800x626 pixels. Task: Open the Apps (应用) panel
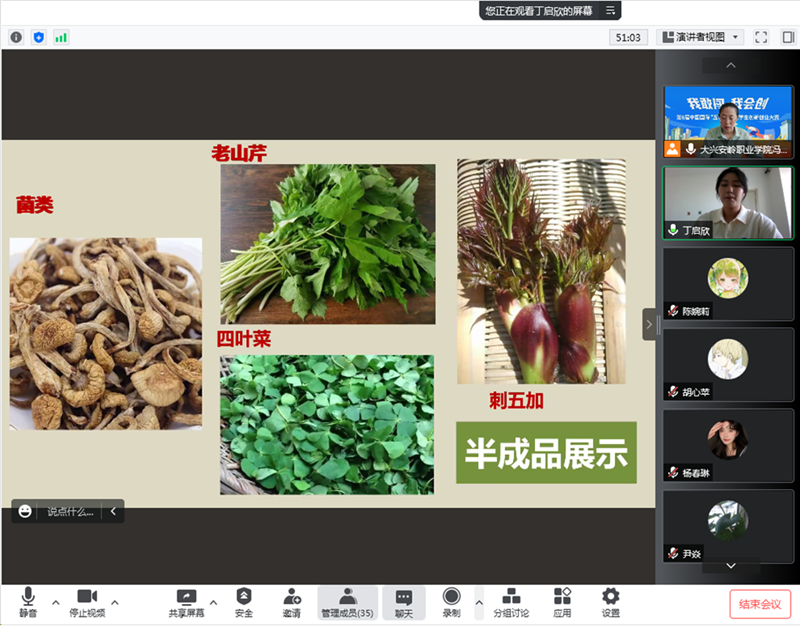(562, 602)
